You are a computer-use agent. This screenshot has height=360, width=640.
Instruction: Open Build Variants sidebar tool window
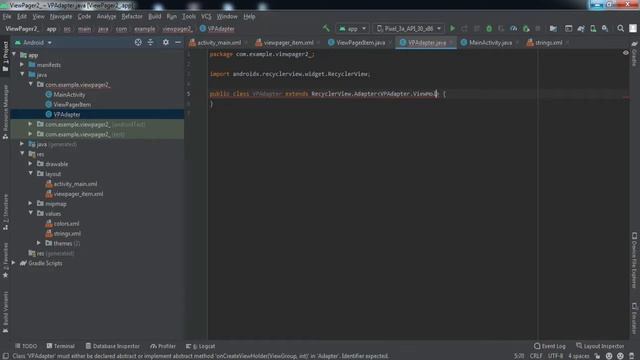click(5, 312)
